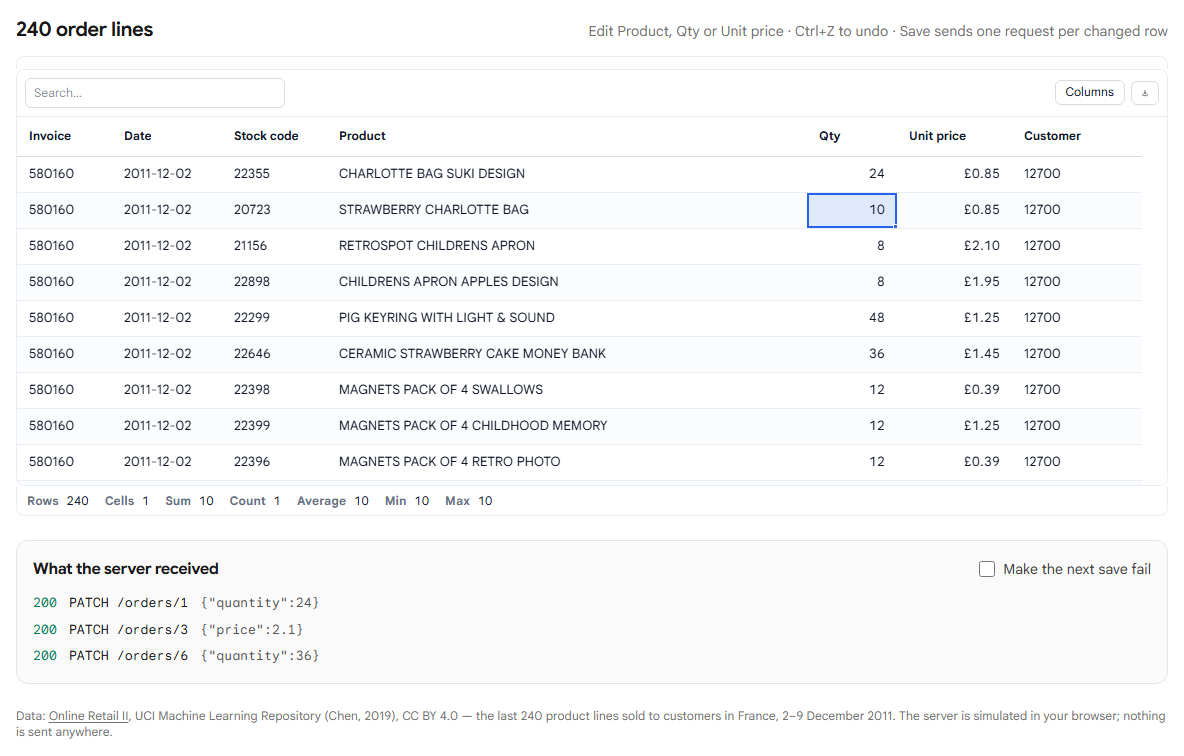This screenshot has height=756, width=1184.
Task: Select stock code 22646 cell
Action: (x=274, y=354)
